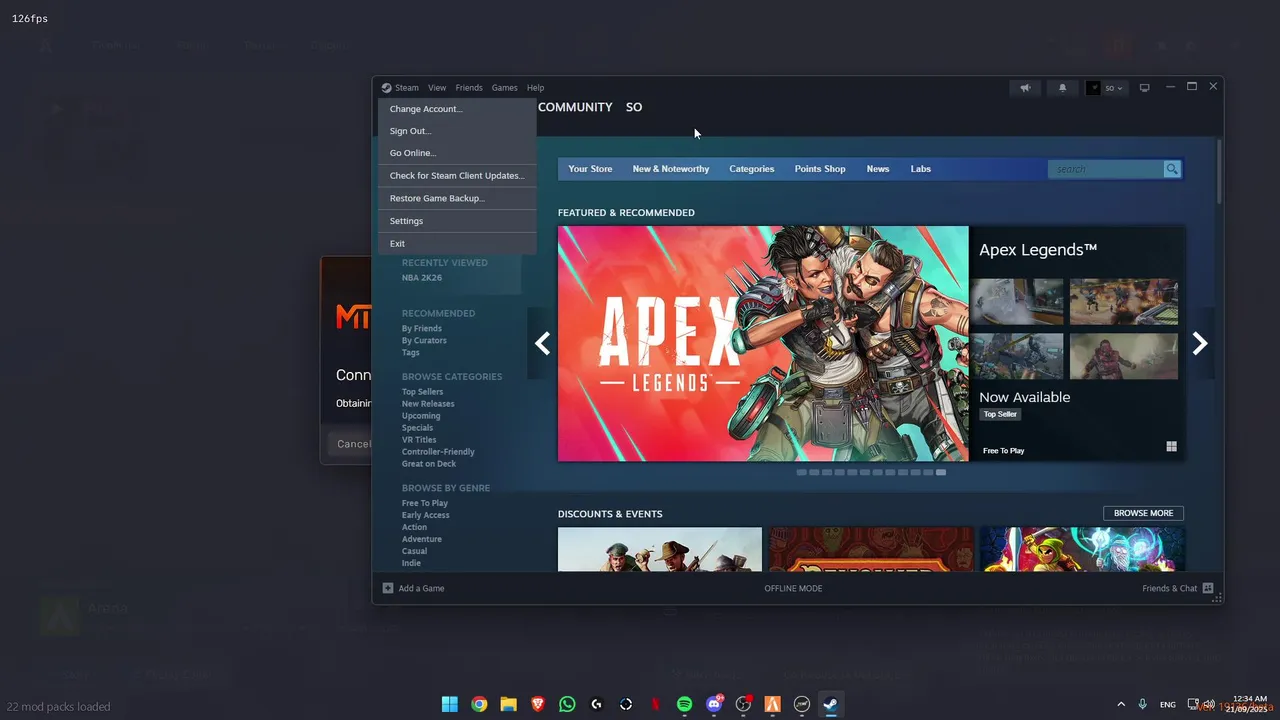Open Spotify from taskbar

click(684, 704)
